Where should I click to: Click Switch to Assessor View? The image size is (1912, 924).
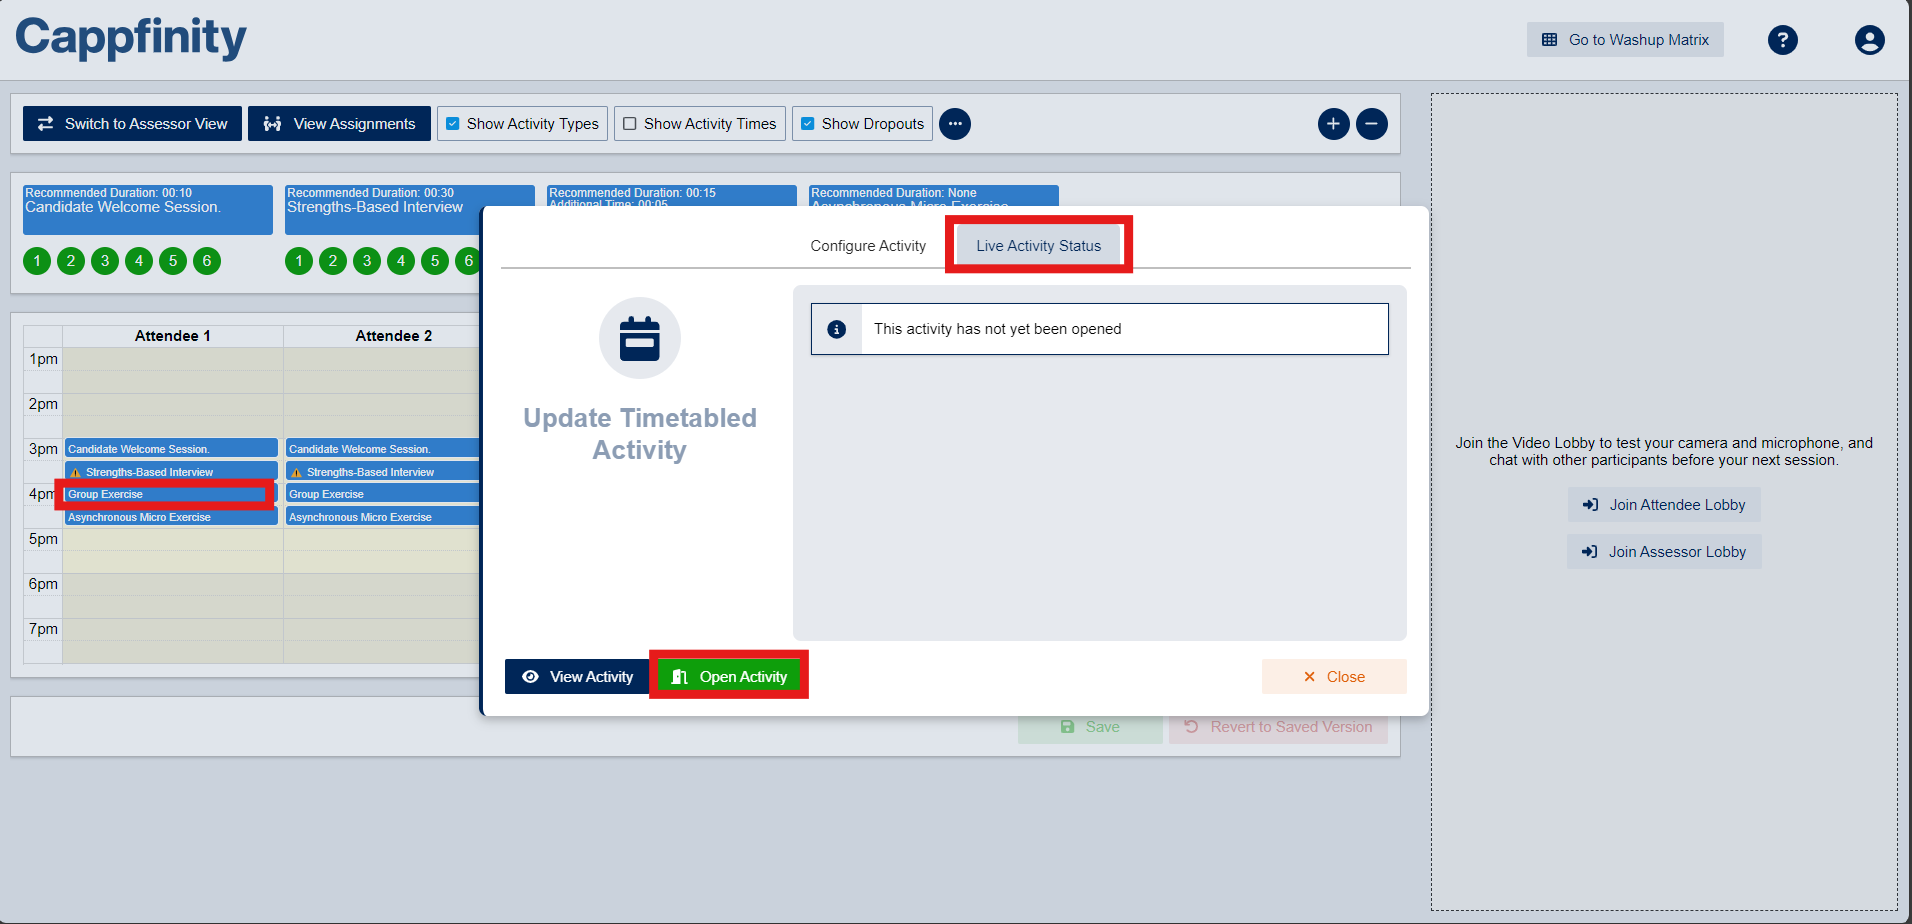coord(132,124)
